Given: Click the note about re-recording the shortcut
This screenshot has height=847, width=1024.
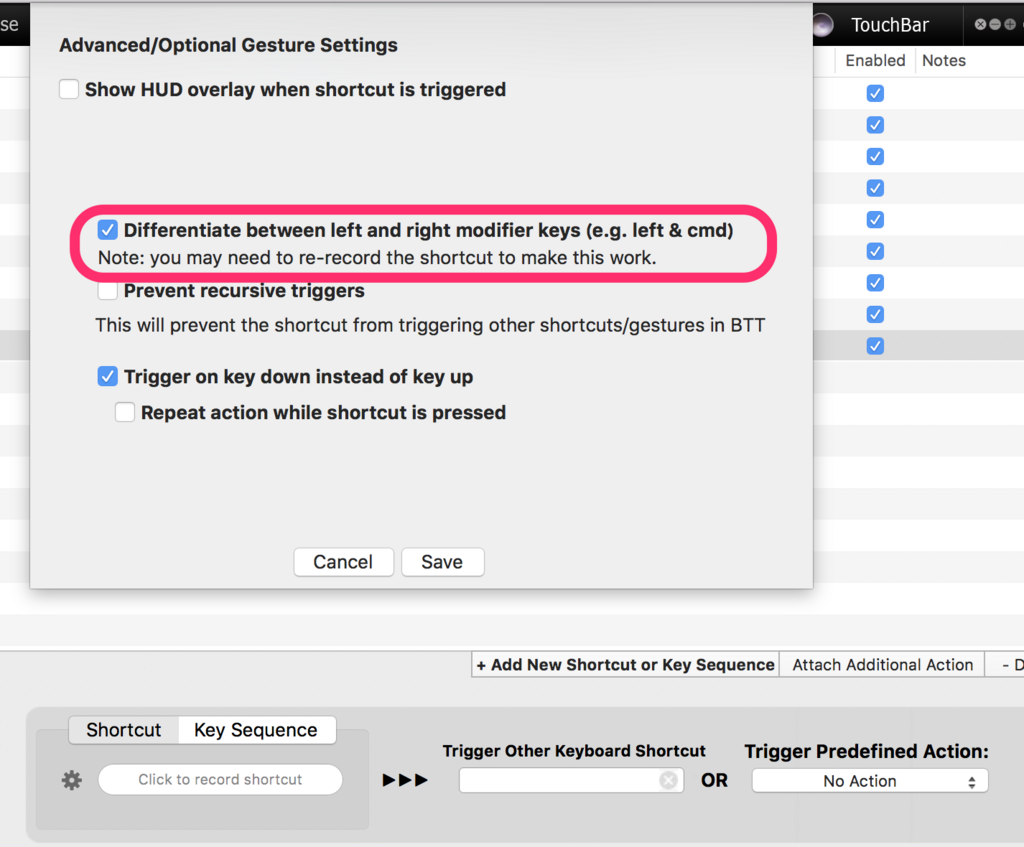Looking at the screenshot, I should pyautogui.click(x=377, y=258).
